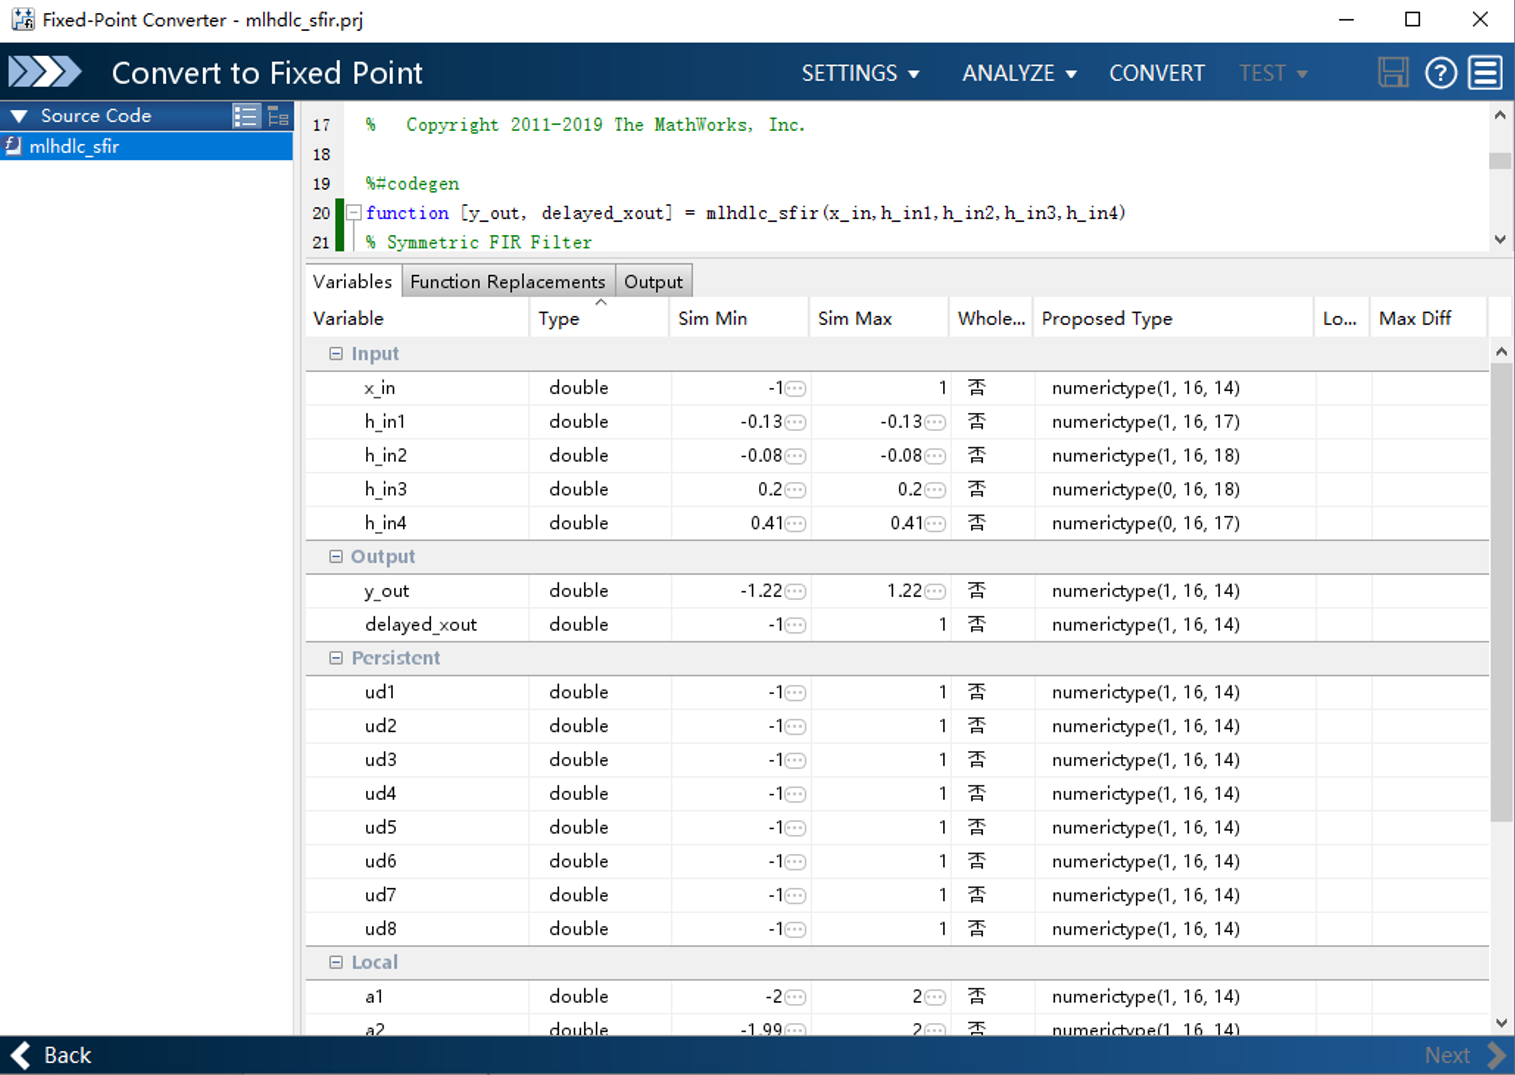
Task: Switch to the Output tab
Action: (653, 281)
